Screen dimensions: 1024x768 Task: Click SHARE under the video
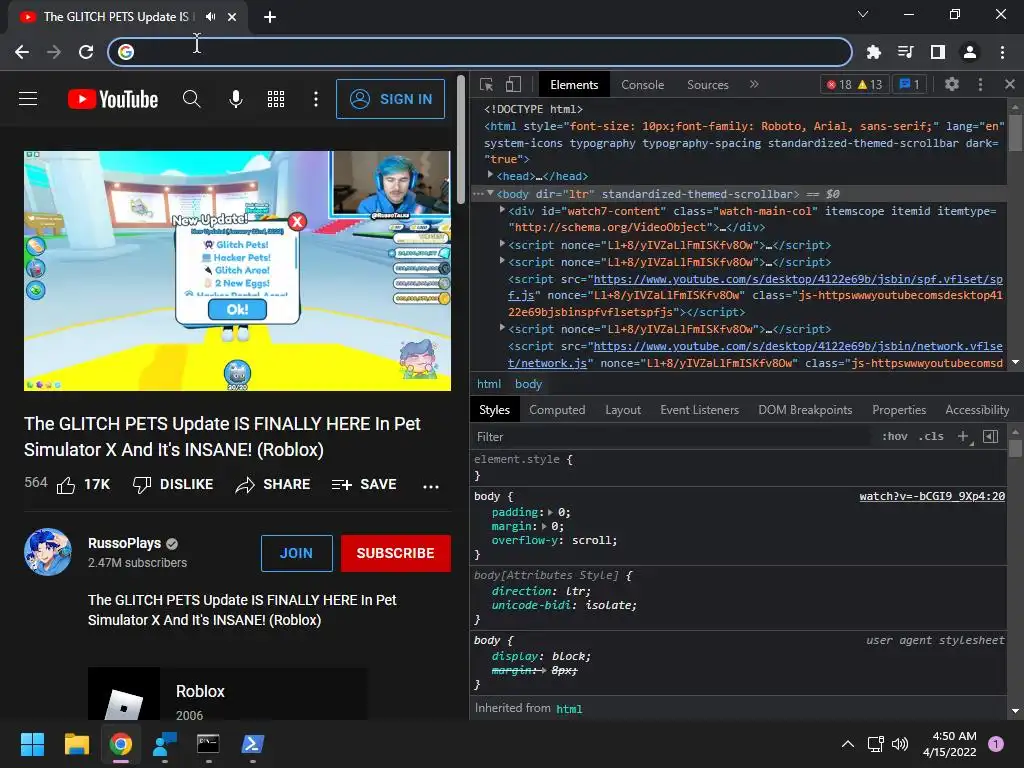coord(273,485)
